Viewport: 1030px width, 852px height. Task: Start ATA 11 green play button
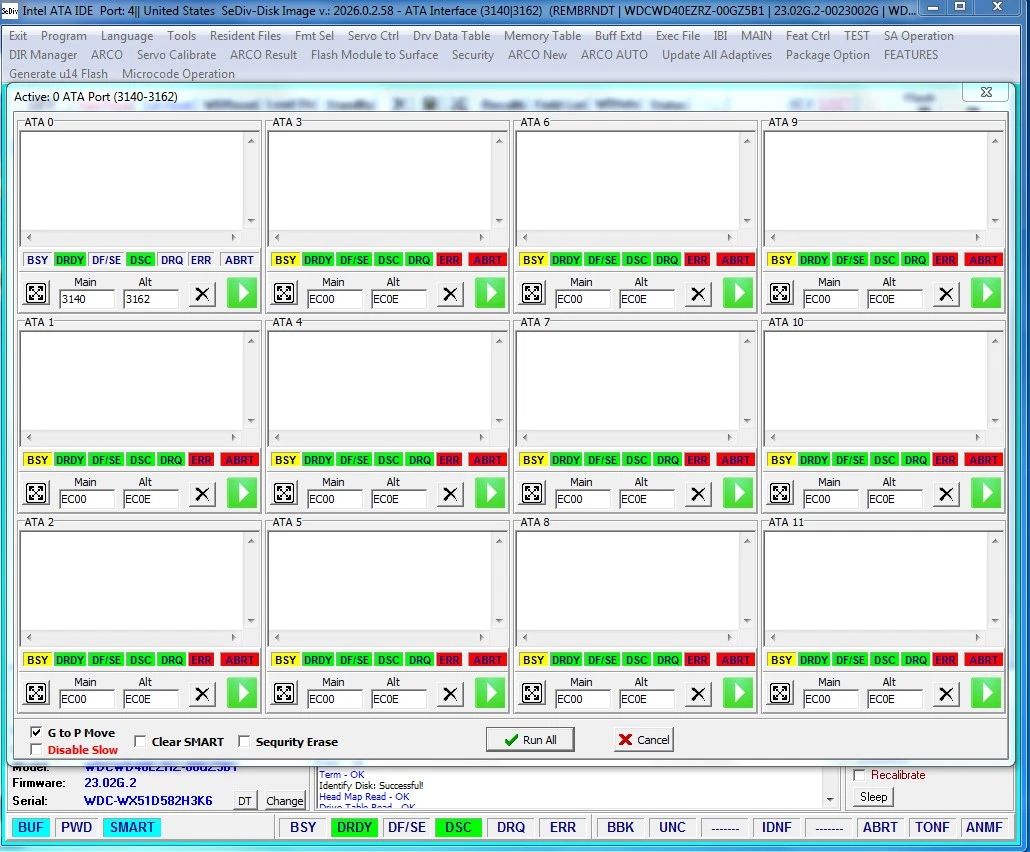(x=986, y=693)
